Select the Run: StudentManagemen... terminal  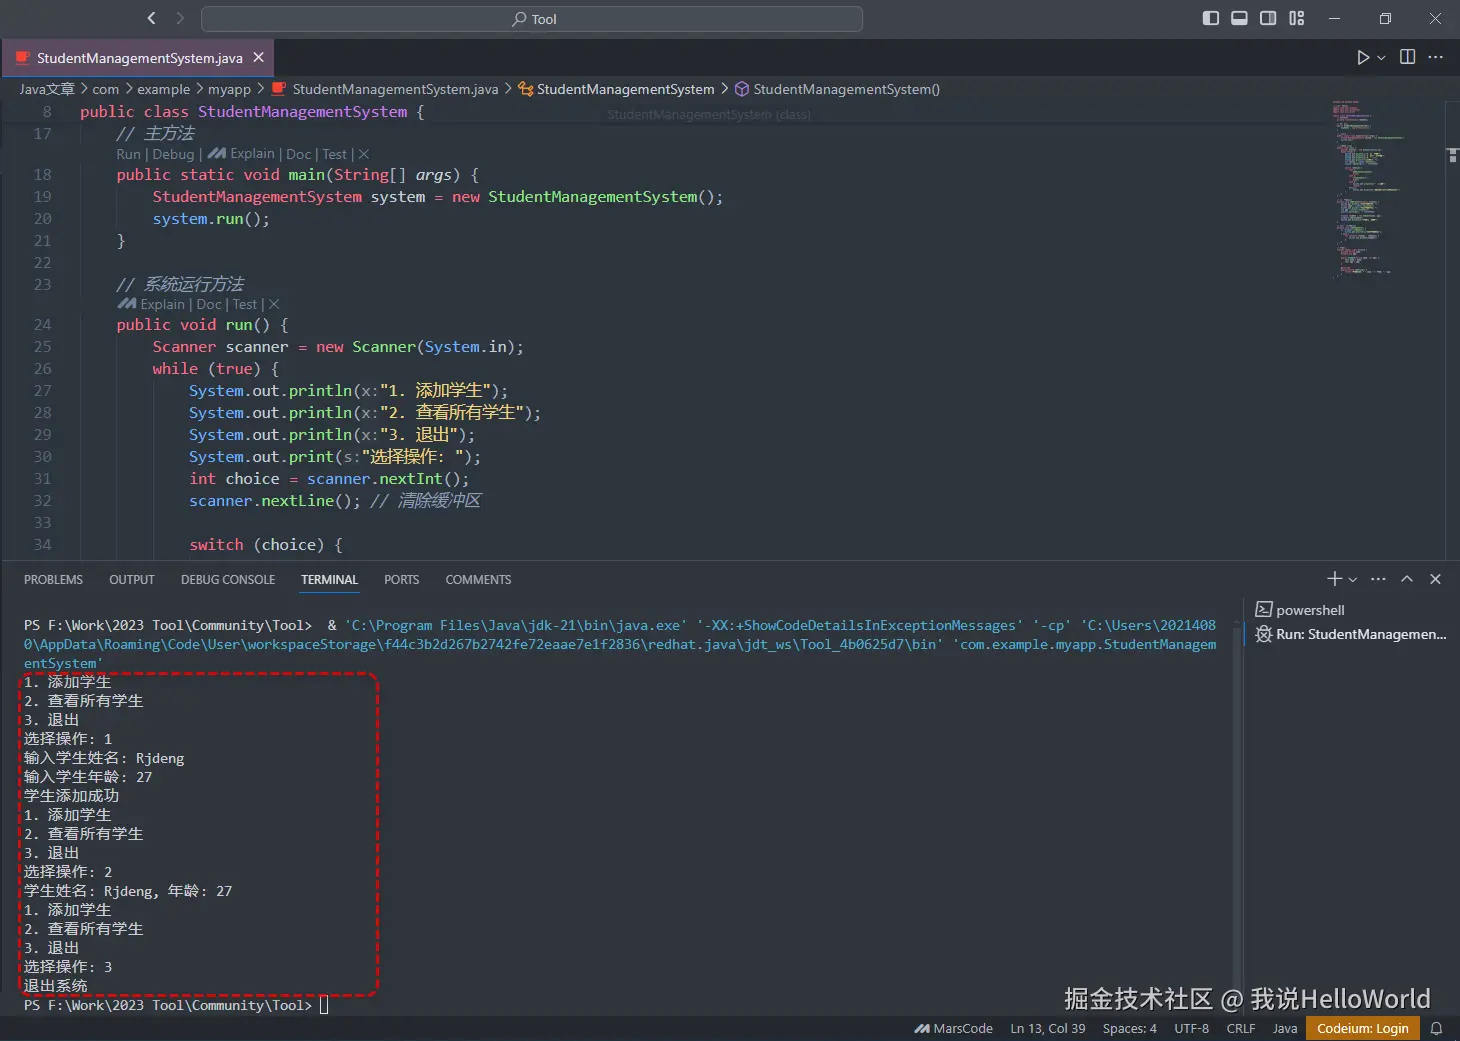point(1350,634)
